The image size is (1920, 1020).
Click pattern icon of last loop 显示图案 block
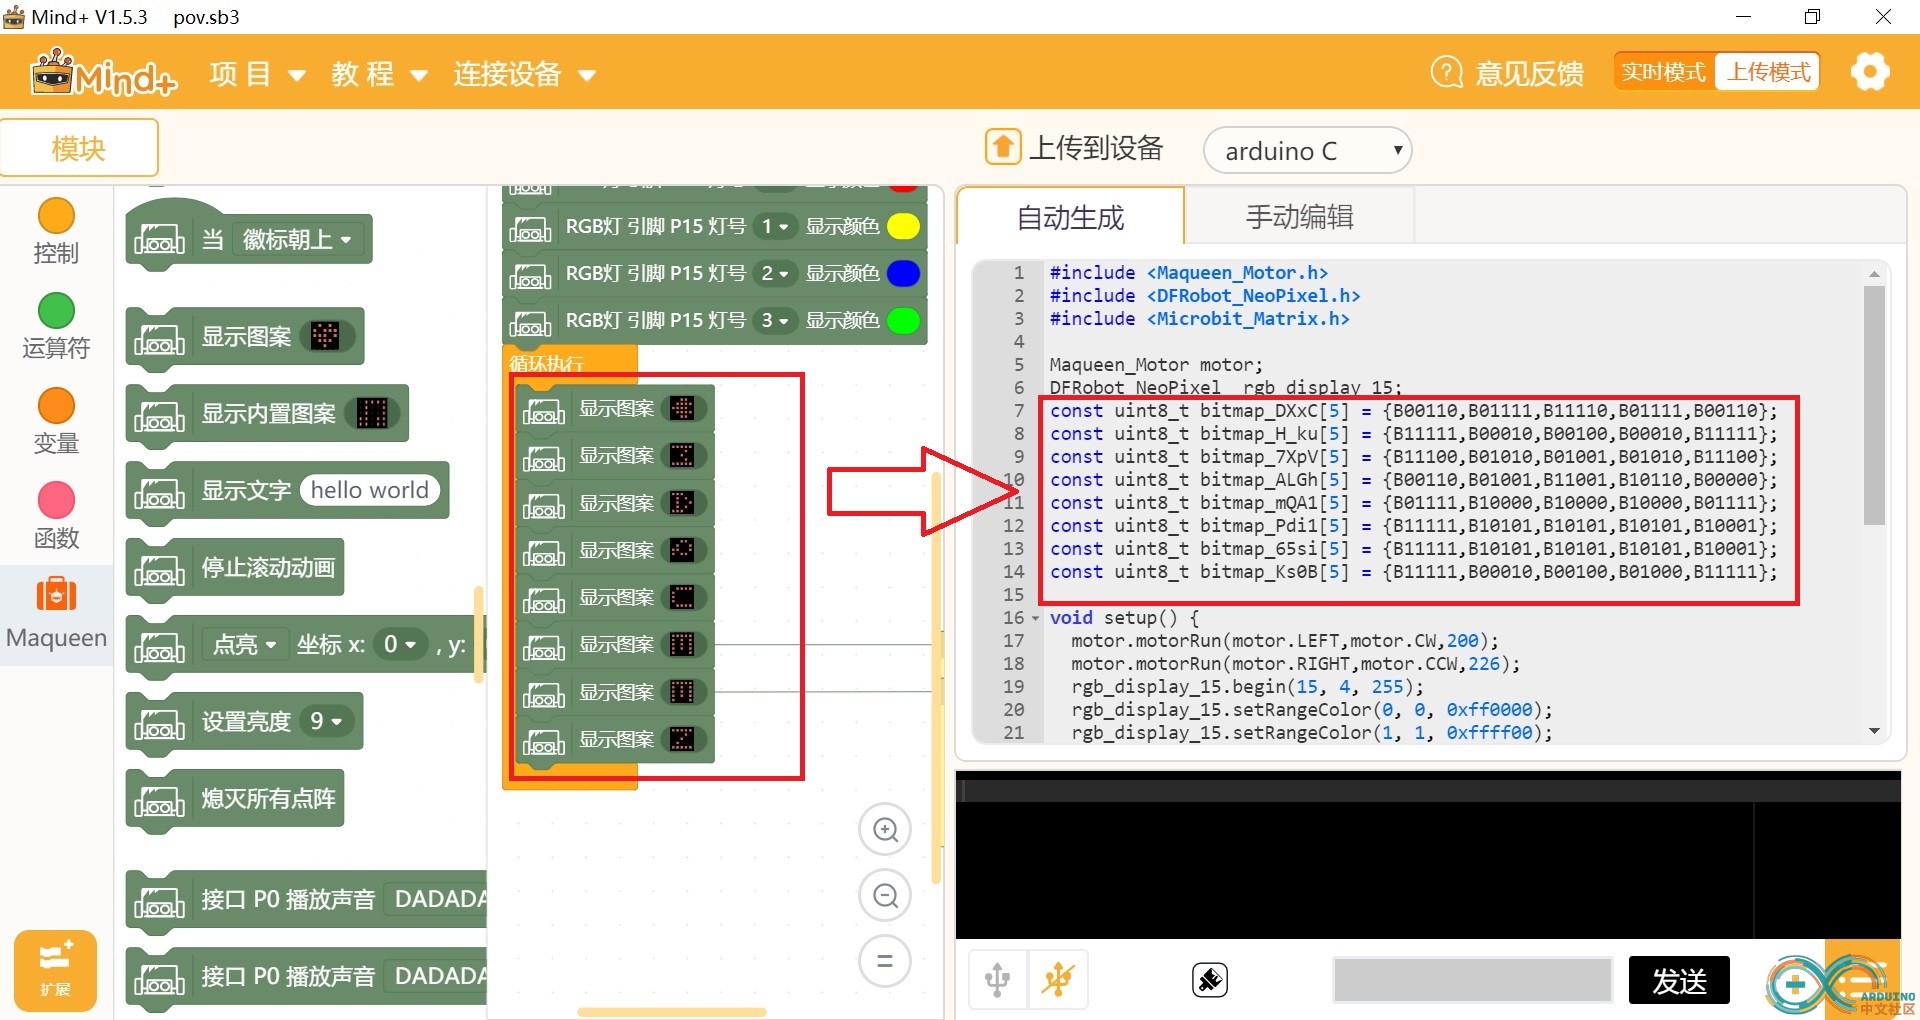coord(682,740)
